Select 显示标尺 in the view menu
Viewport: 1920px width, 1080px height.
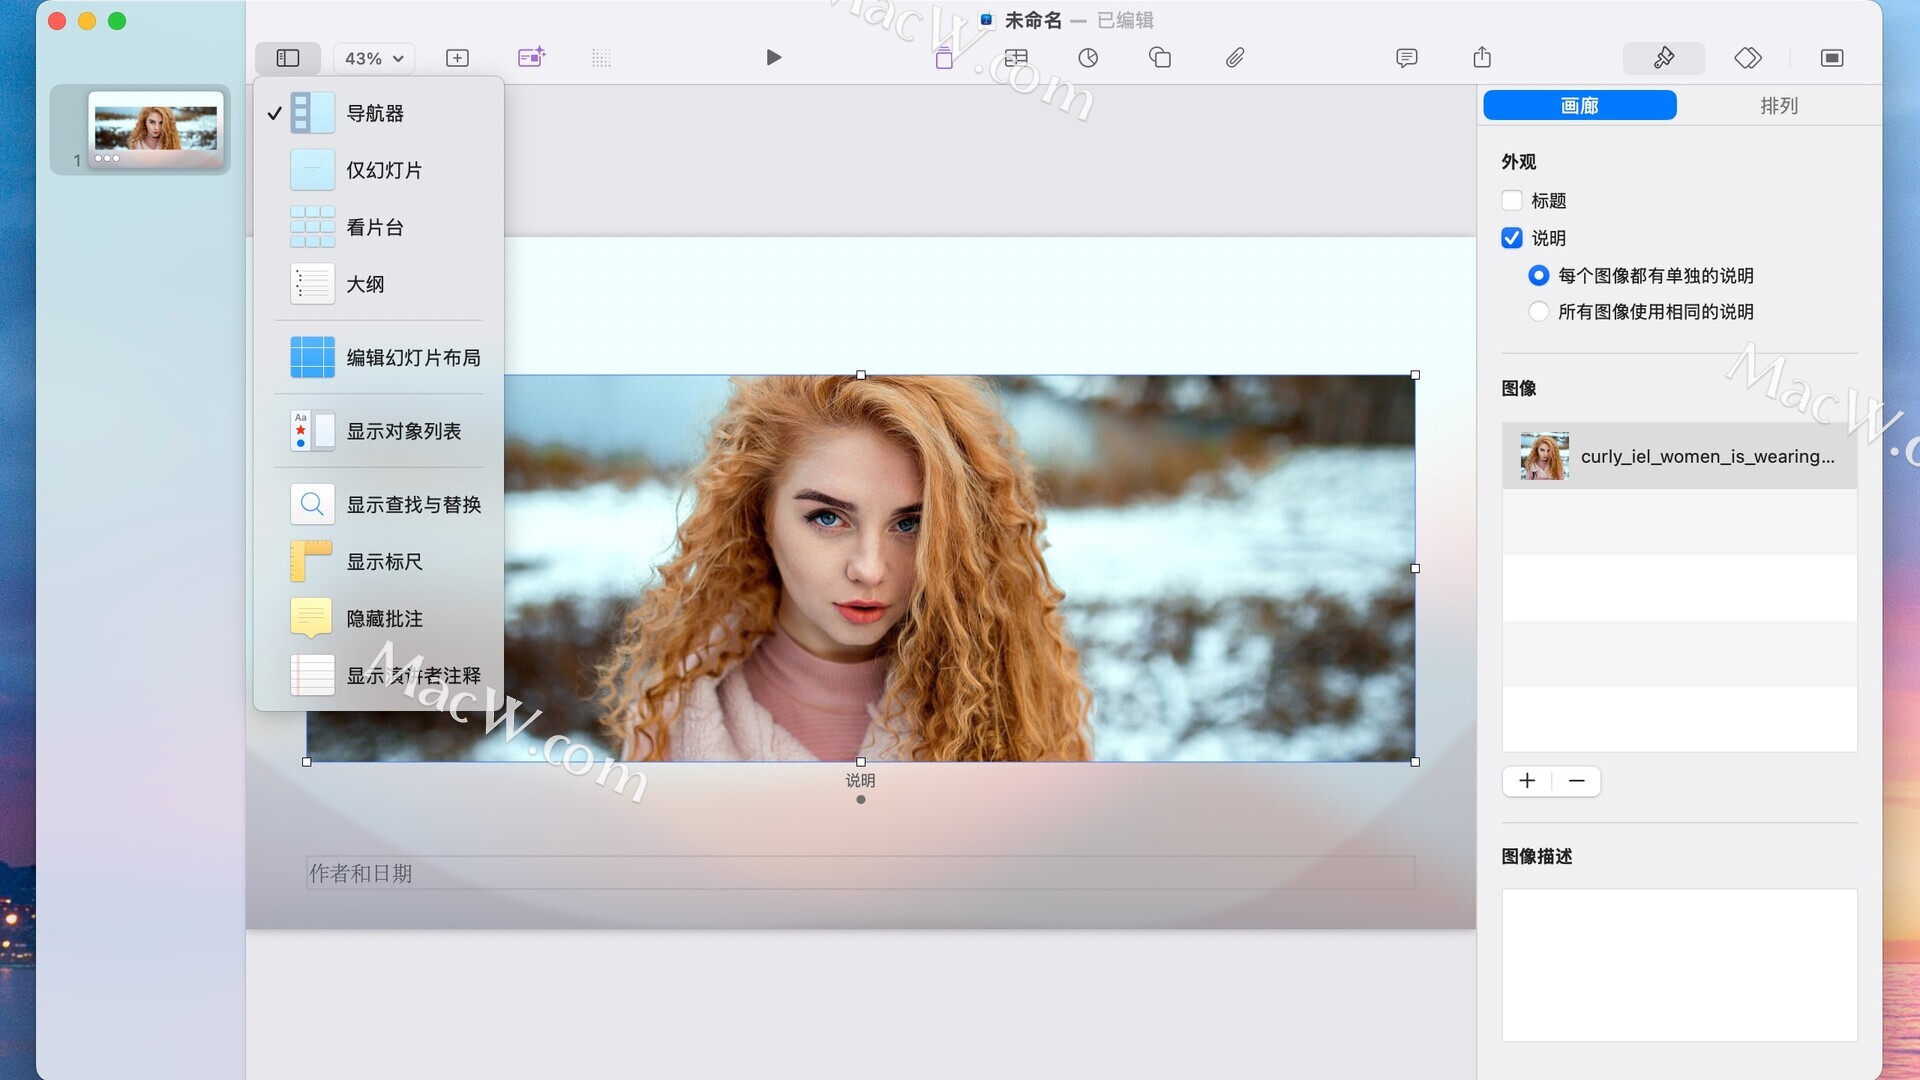click(384, 562)
